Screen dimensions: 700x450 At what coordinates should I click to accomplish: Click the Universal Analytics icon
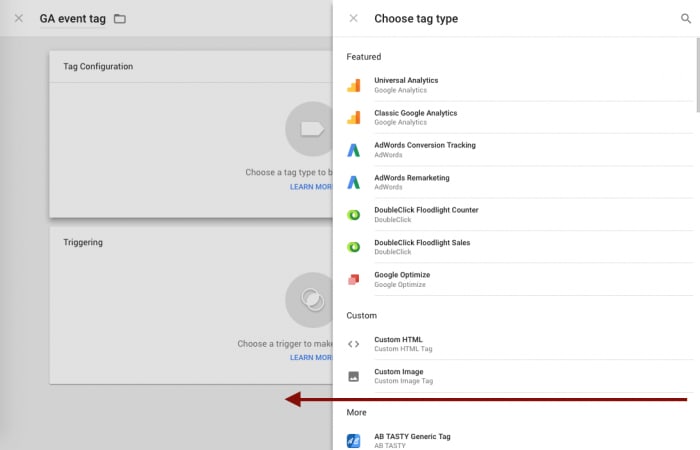(x=354, y=85)
